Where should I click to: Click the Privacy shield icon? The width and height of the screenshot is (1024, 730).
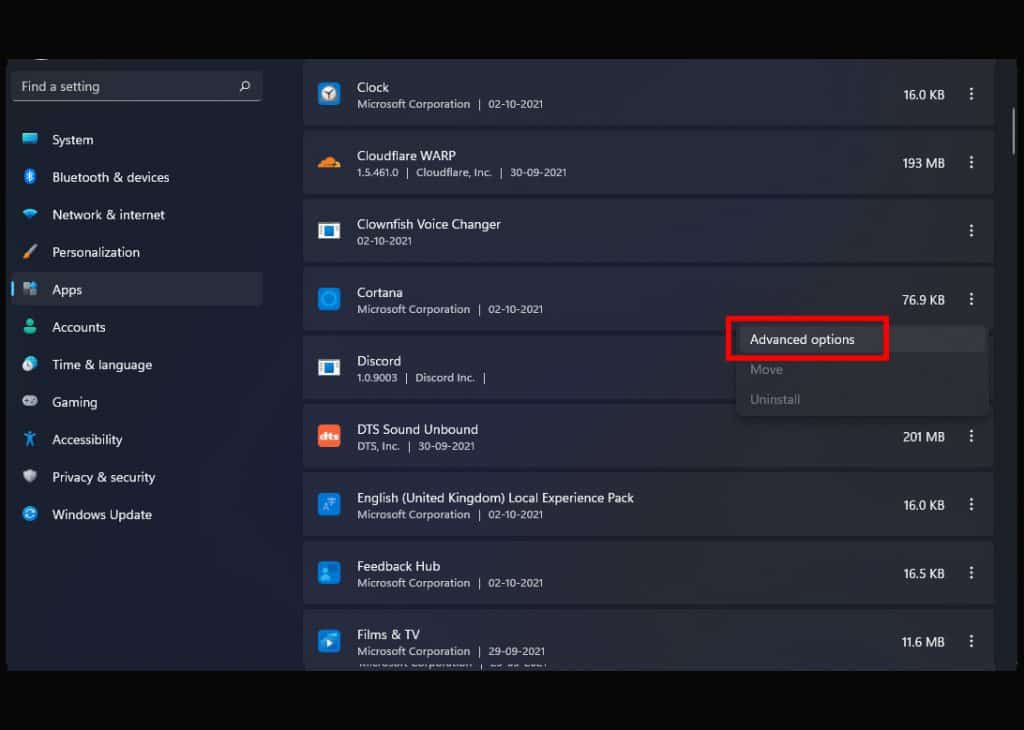[30, 476]
